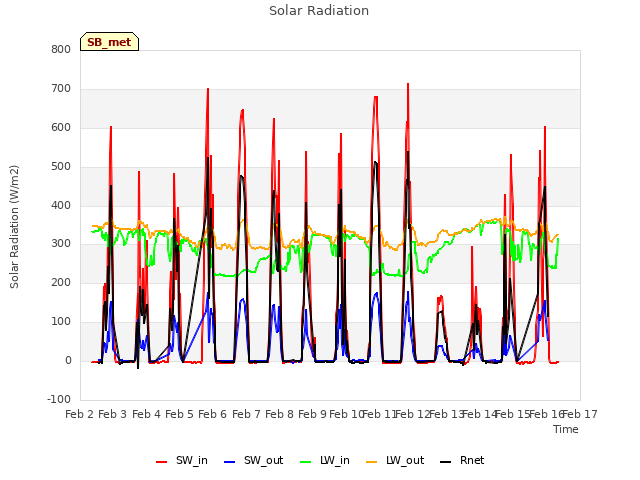Click blue SW_out legend color marker
This screenshot has height=480, width=640.
[230, 462]
